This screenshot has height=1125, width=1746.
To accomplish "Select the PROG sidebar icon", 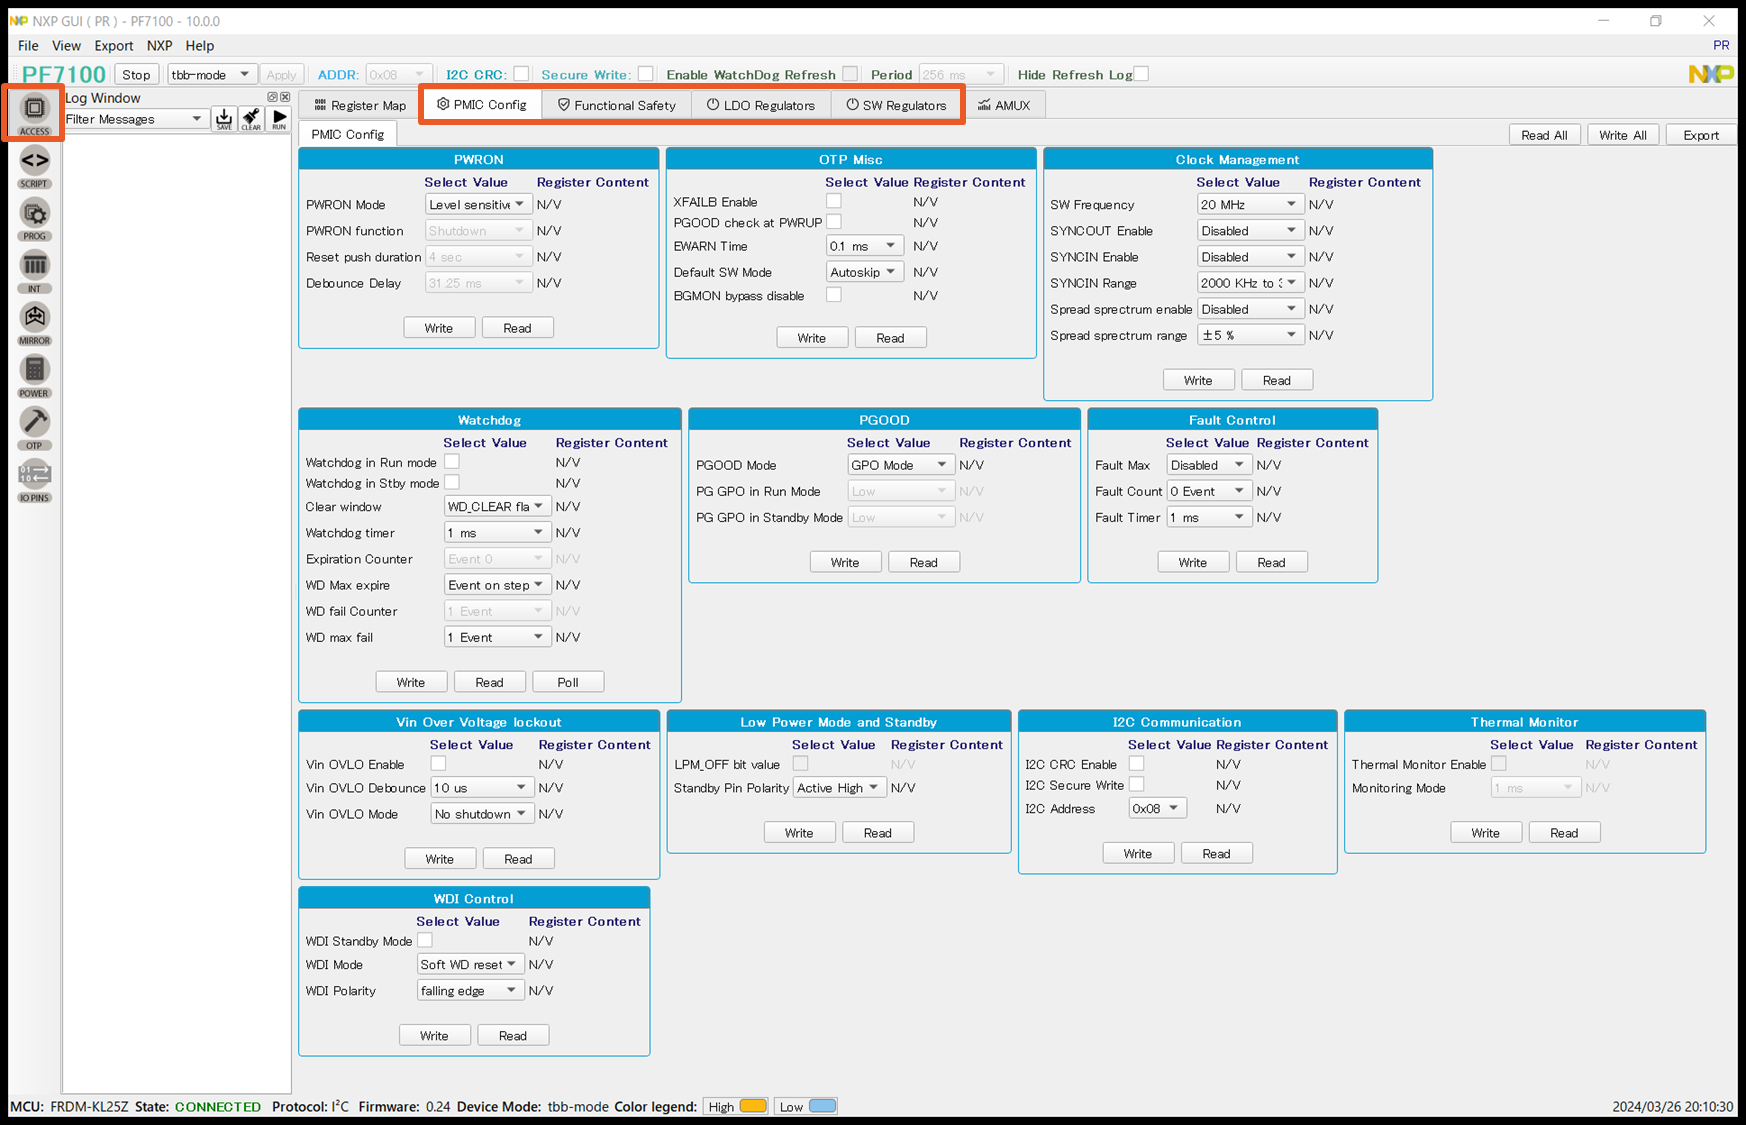I will [x=34, y=217].
